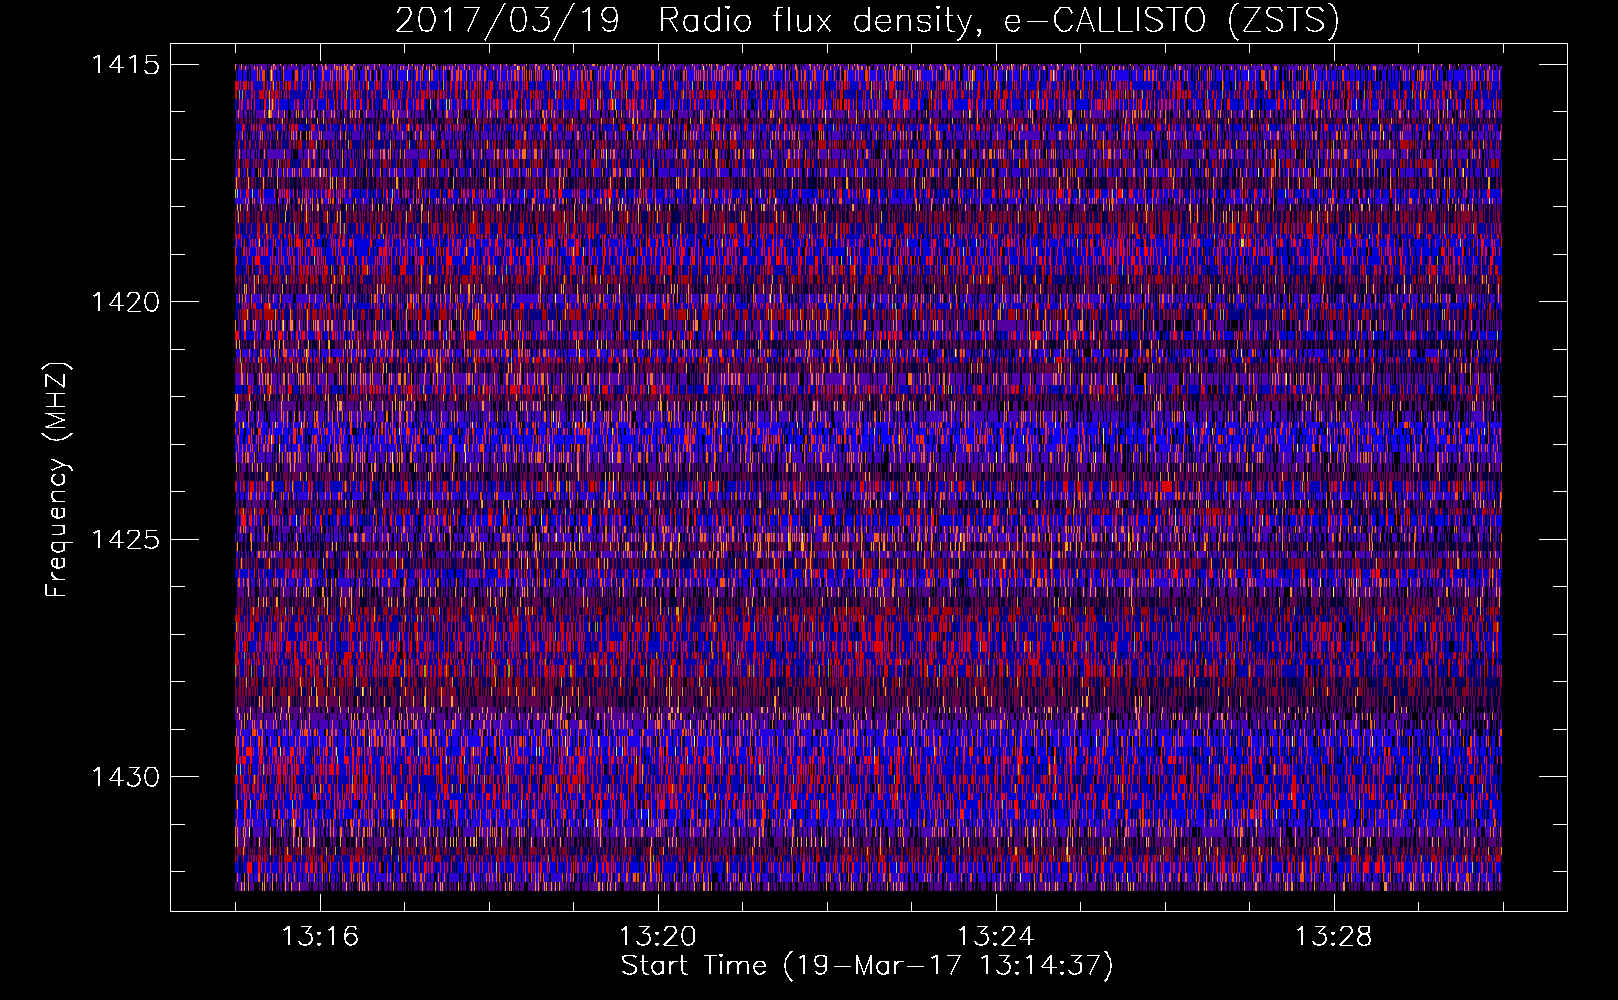1618x1000 pixels.
Task: Click the 13:20 time axis label
Action: click(658, 936)
